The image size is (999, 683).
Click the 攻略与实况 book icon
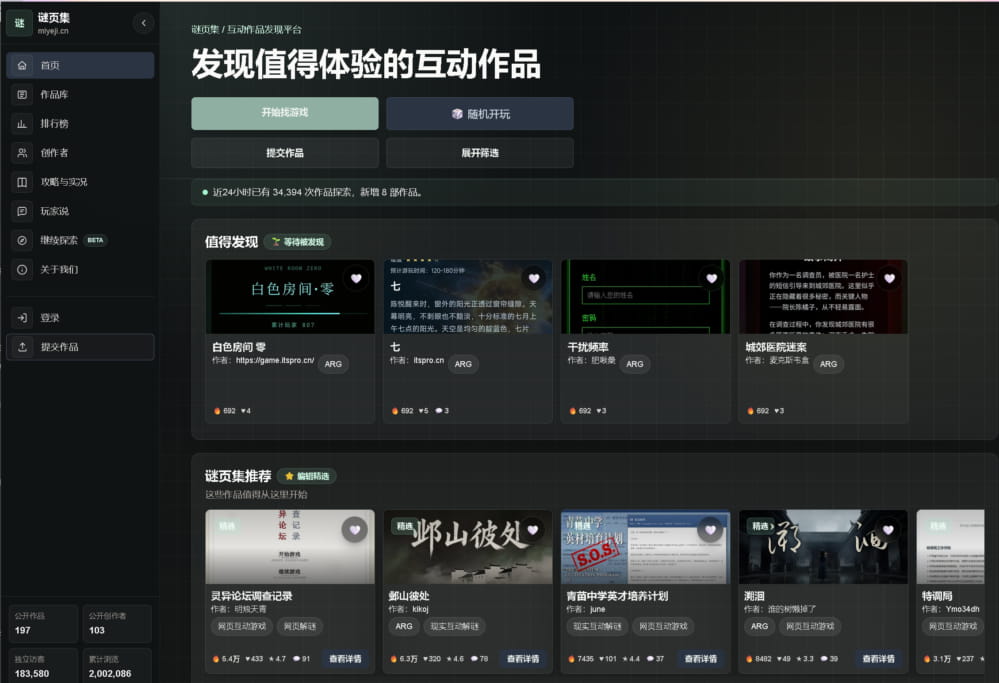22,182
